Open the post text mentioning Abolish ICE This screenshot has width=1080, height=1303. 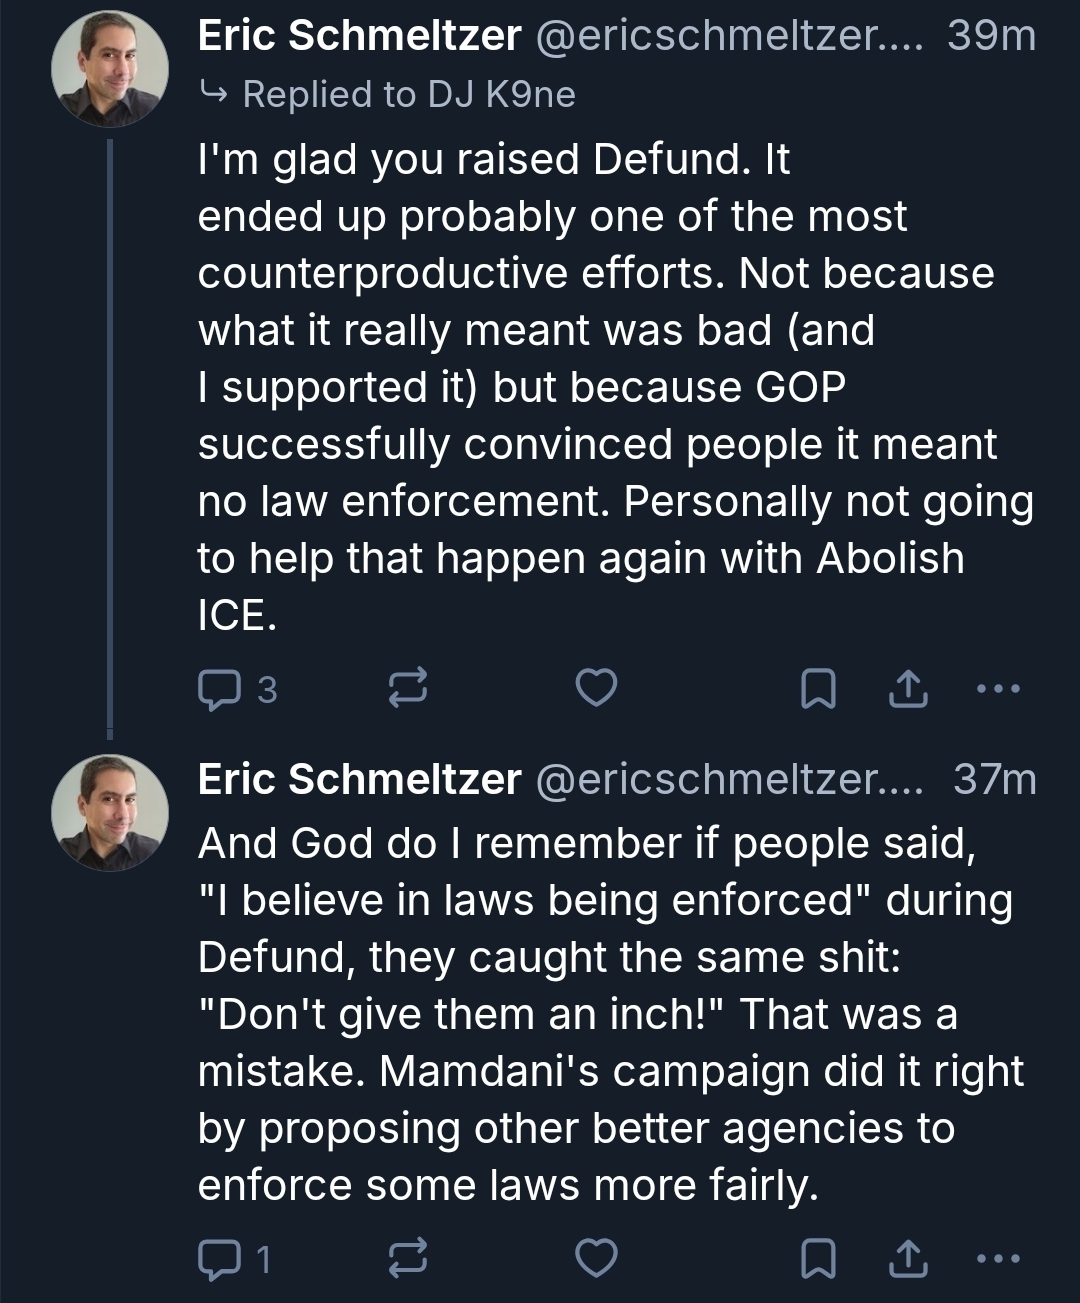click(600, 387)
